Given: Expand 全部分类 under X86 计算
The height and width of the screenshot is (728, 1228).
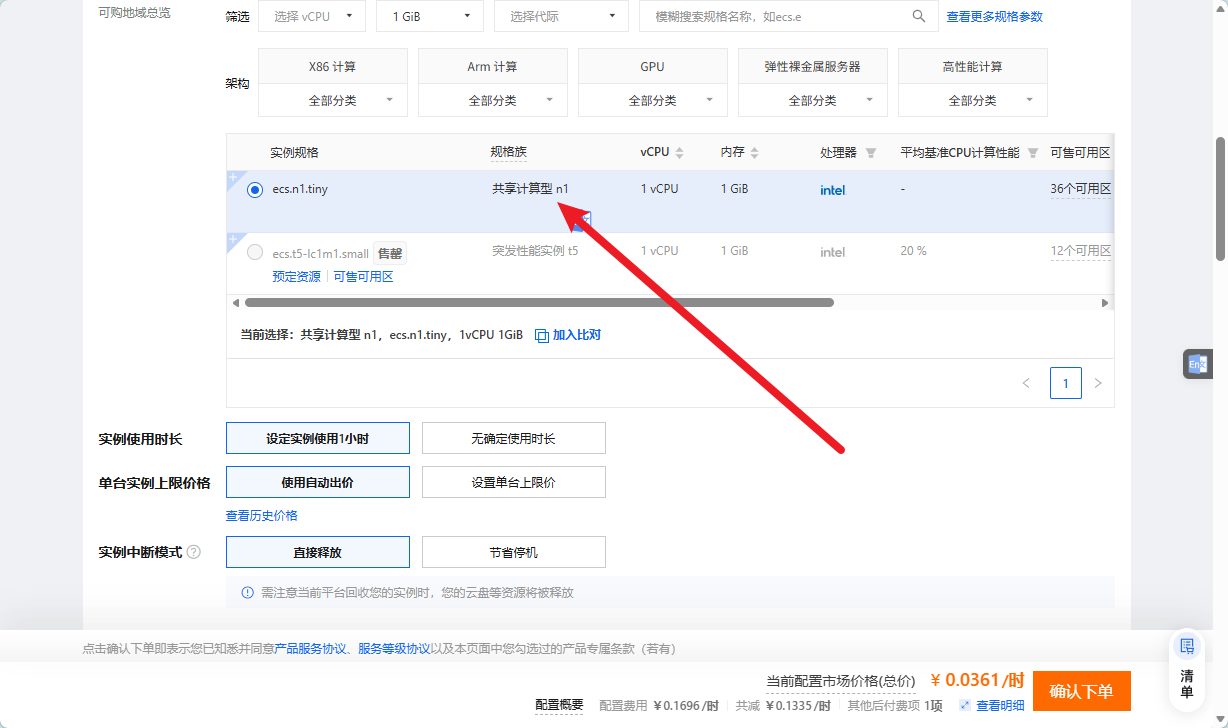Looking at the screenshot, I should (333, 100).
